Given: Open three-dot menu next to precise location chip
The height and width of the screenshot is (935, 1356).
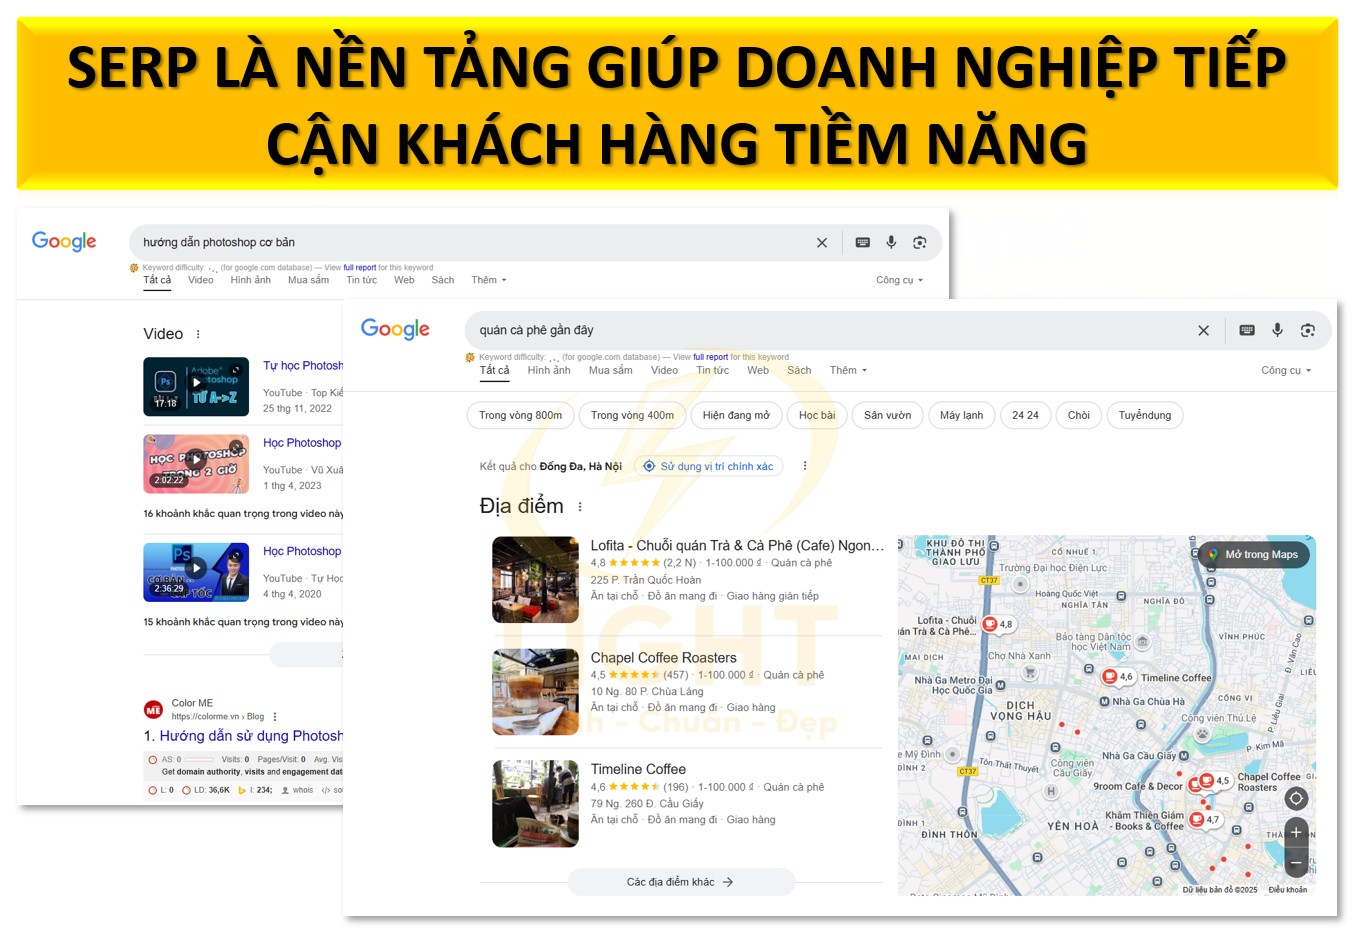Looking at the screenshot, I should (x=805, y=466).
